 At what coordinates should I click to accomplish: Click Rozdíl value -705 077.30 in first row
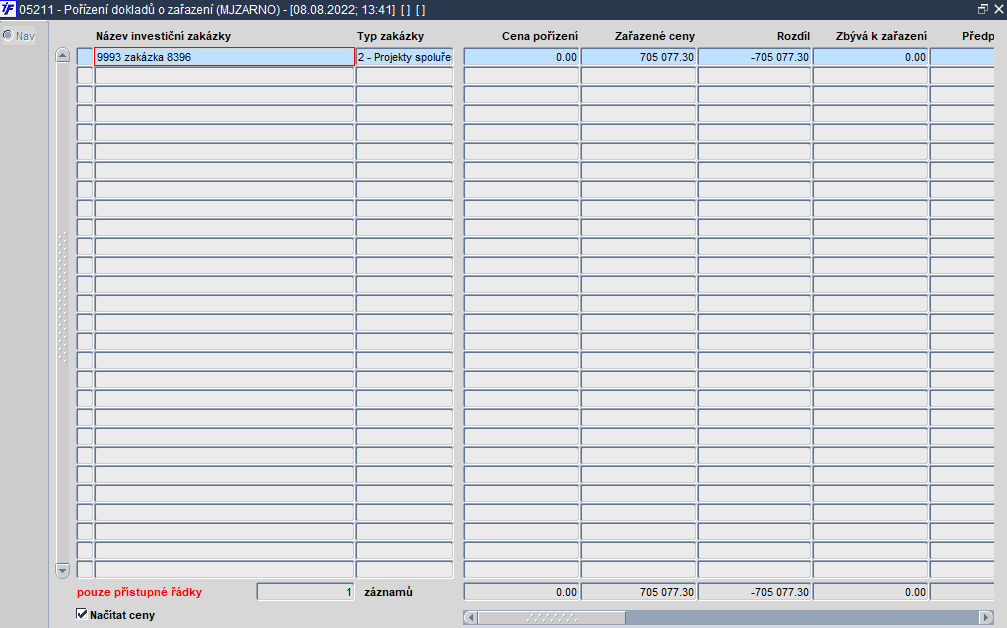click(x=755, y=57)
